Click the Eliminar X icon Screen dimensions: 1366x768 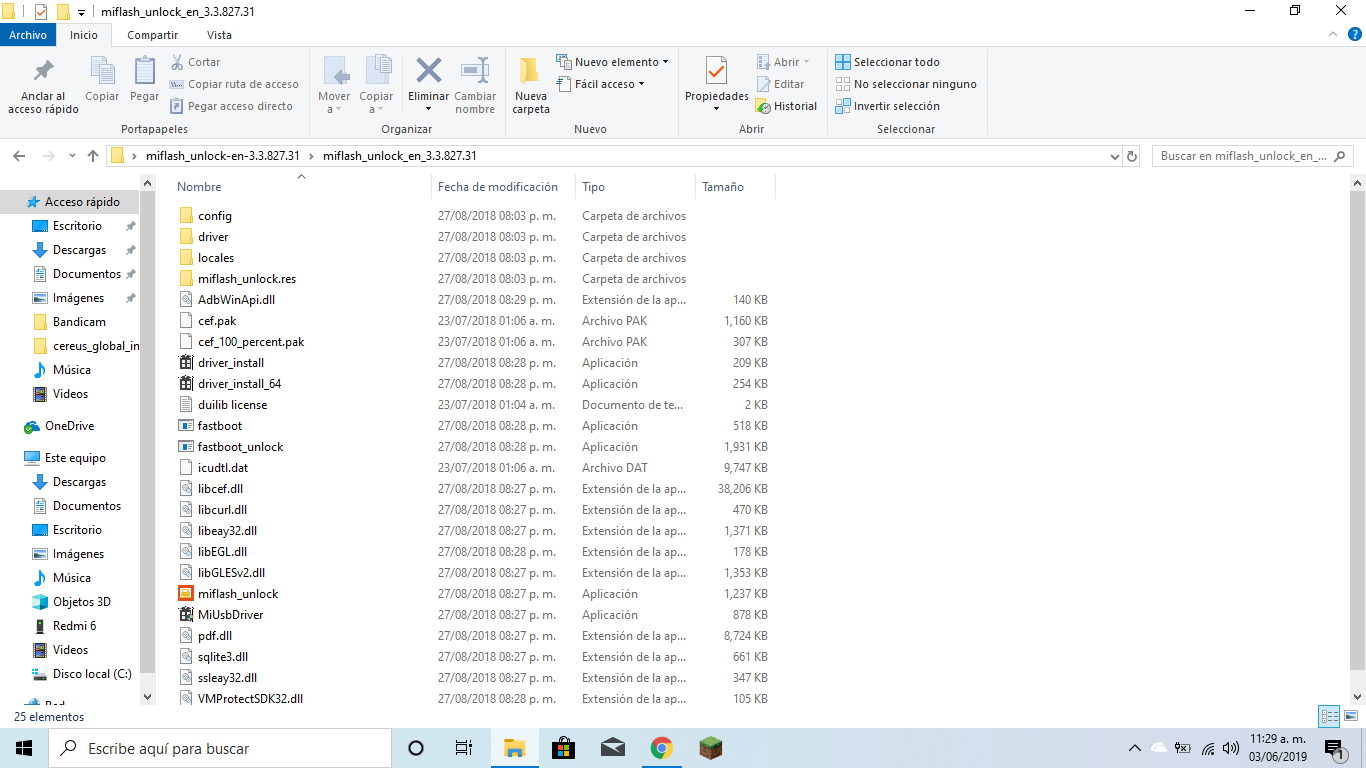point(429,70)
